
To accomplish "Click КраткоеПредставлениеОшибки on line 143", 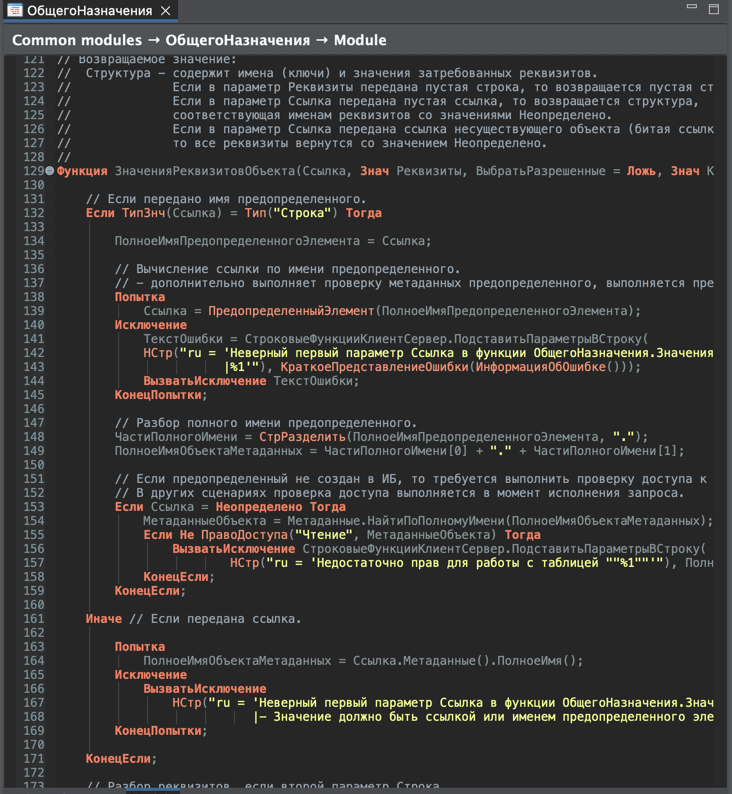I will click(374, 367).
